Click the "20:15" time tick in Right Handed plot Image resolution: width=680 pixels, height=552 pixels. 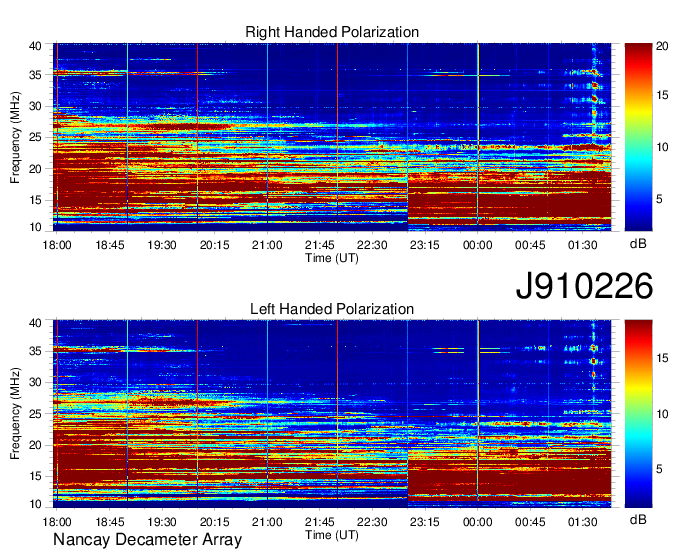coord(214,245)
